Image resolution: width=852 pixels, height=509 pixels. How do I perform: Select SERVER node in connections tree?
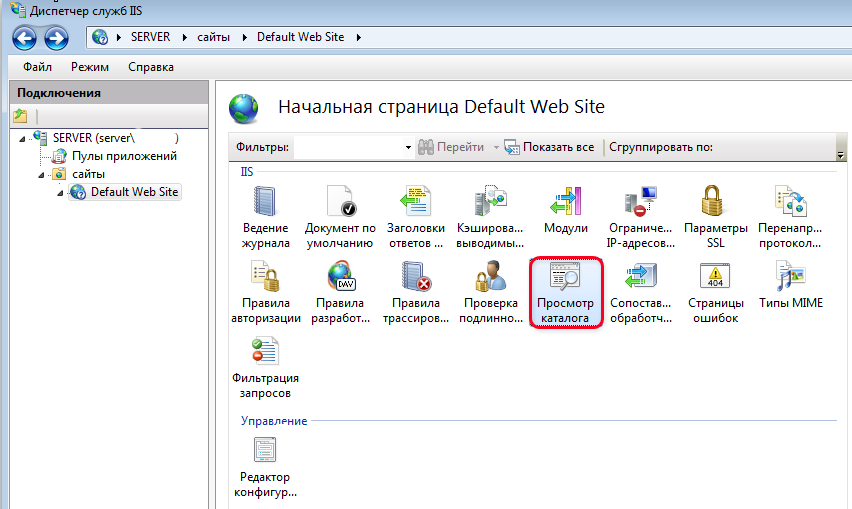coord(106,138)
